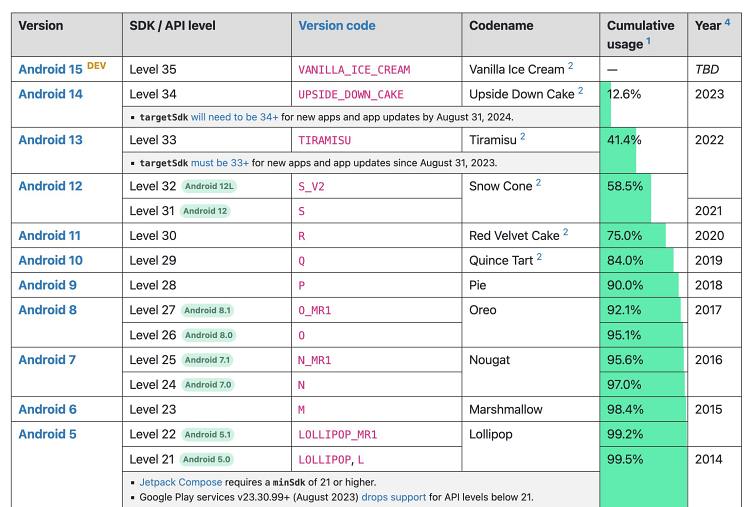Open the Android 6 version link
This screenshot has width=750, height=507.
coord(47,410)
